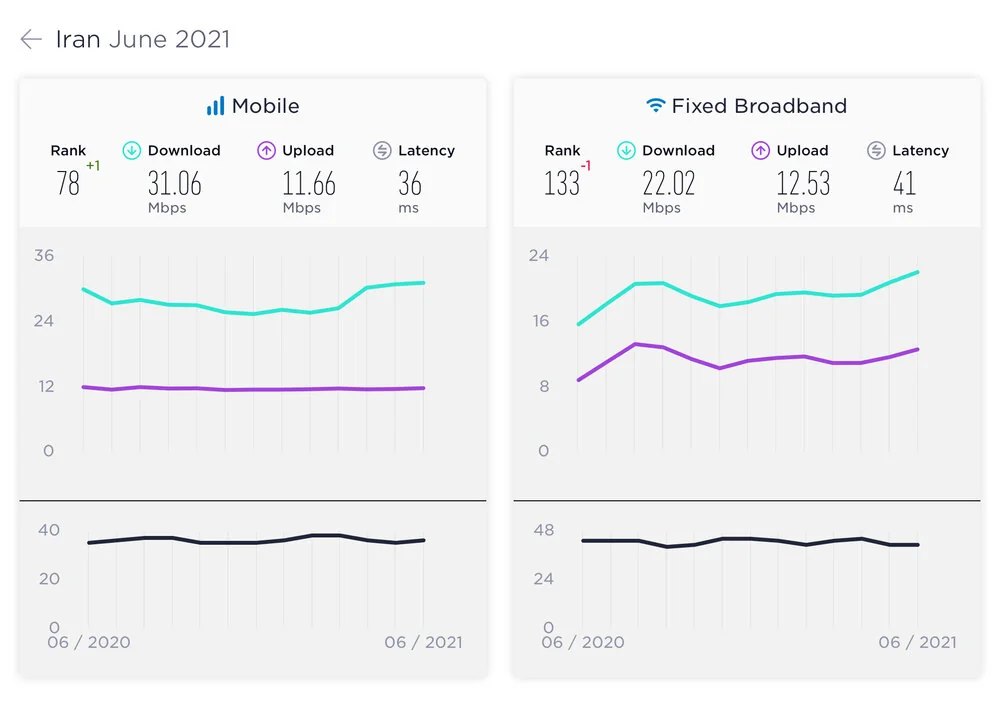Click the Mobile latency icon
This screenshot has height=706, width=1000.
(382, 151)
